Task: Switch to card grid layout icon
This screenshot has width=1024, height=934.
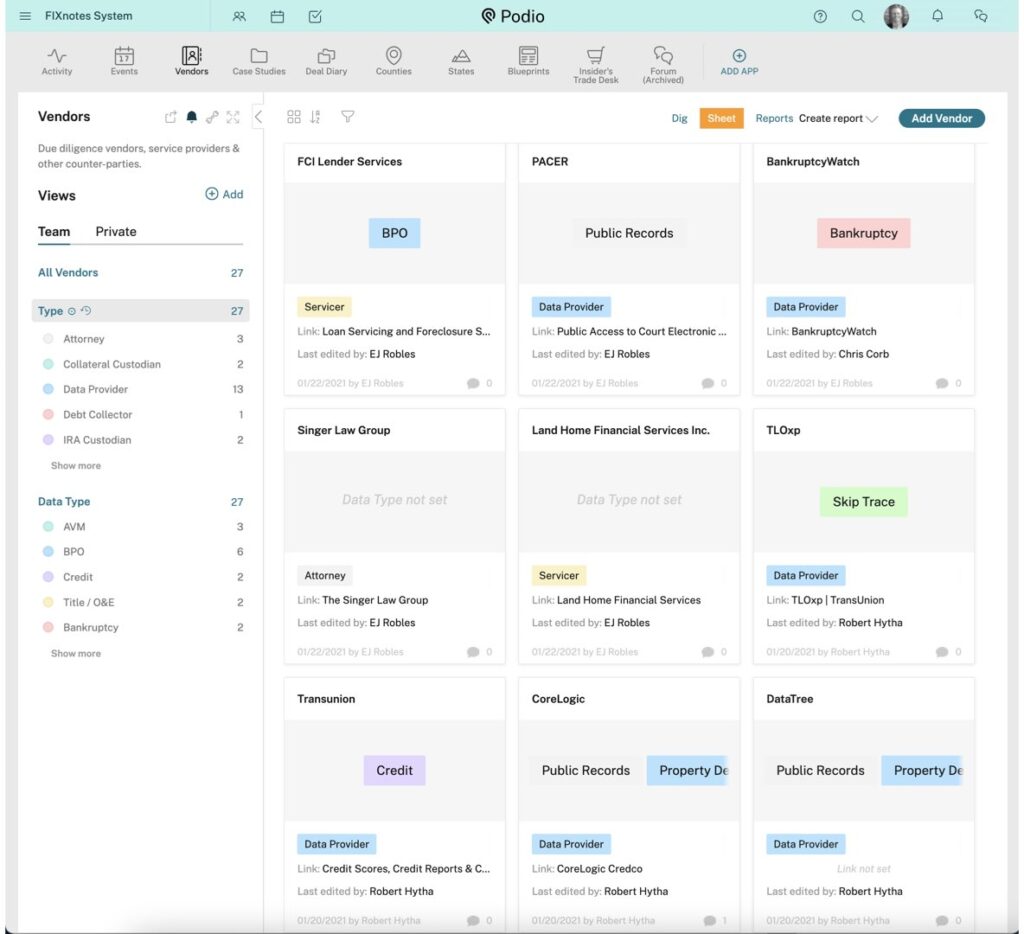Action: point(294,117)
